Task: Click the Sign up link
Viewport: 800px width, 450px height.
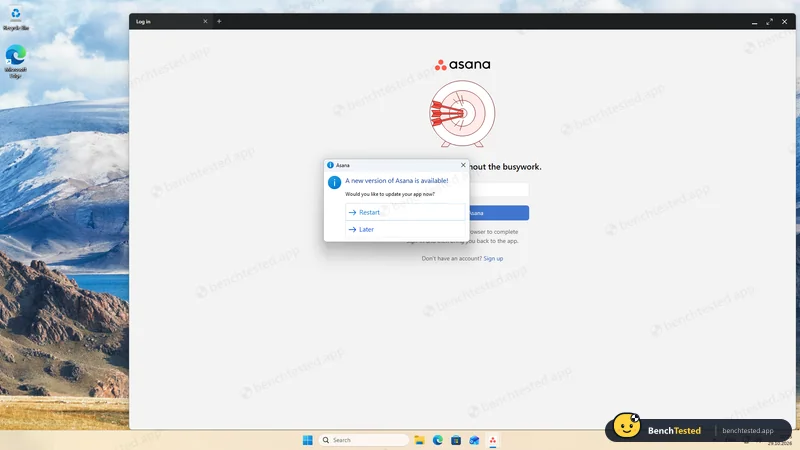Action: coord(493,259)
